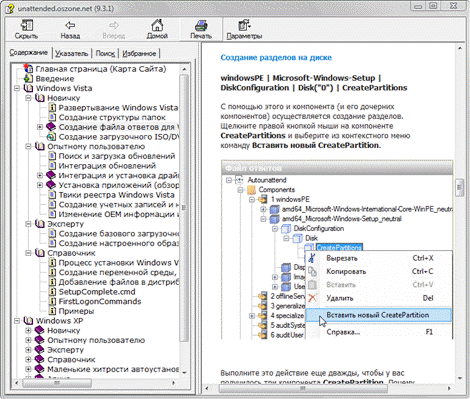470x399 pixels.
Task: Go back with the Назад button
Action: [x=70, y=29]
